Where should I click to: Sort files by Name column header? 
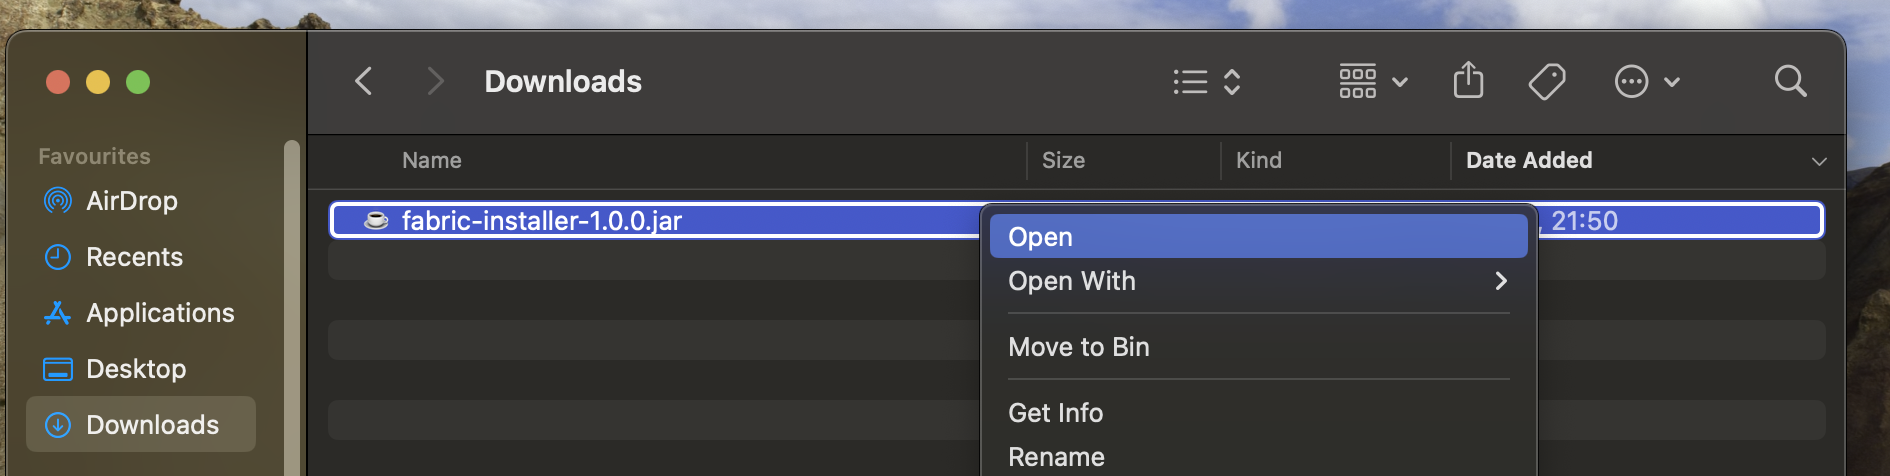tap(432, 160)
